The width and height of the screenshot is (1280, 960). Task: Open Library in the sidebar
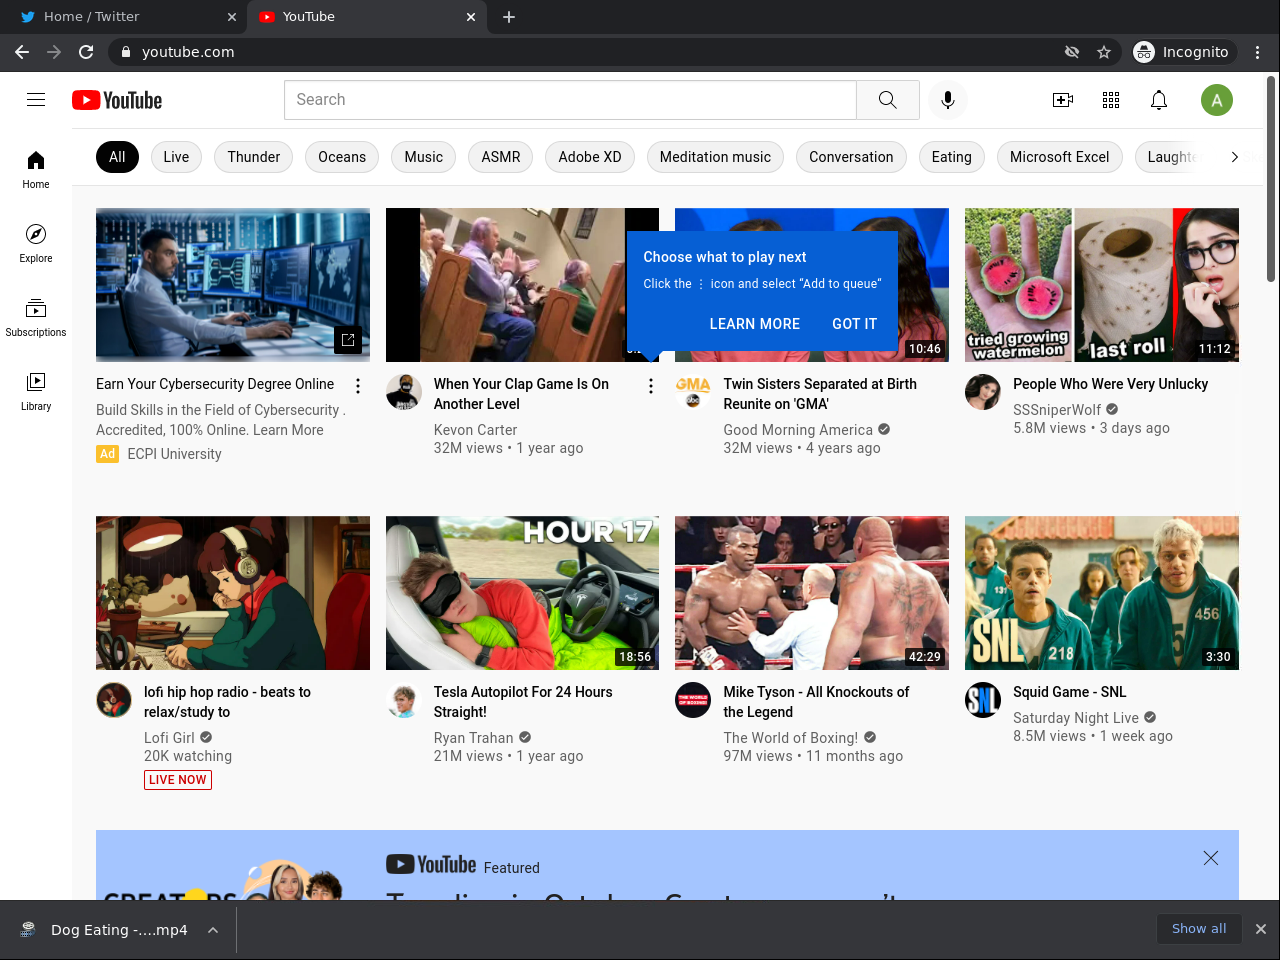(x=36, y=391)
